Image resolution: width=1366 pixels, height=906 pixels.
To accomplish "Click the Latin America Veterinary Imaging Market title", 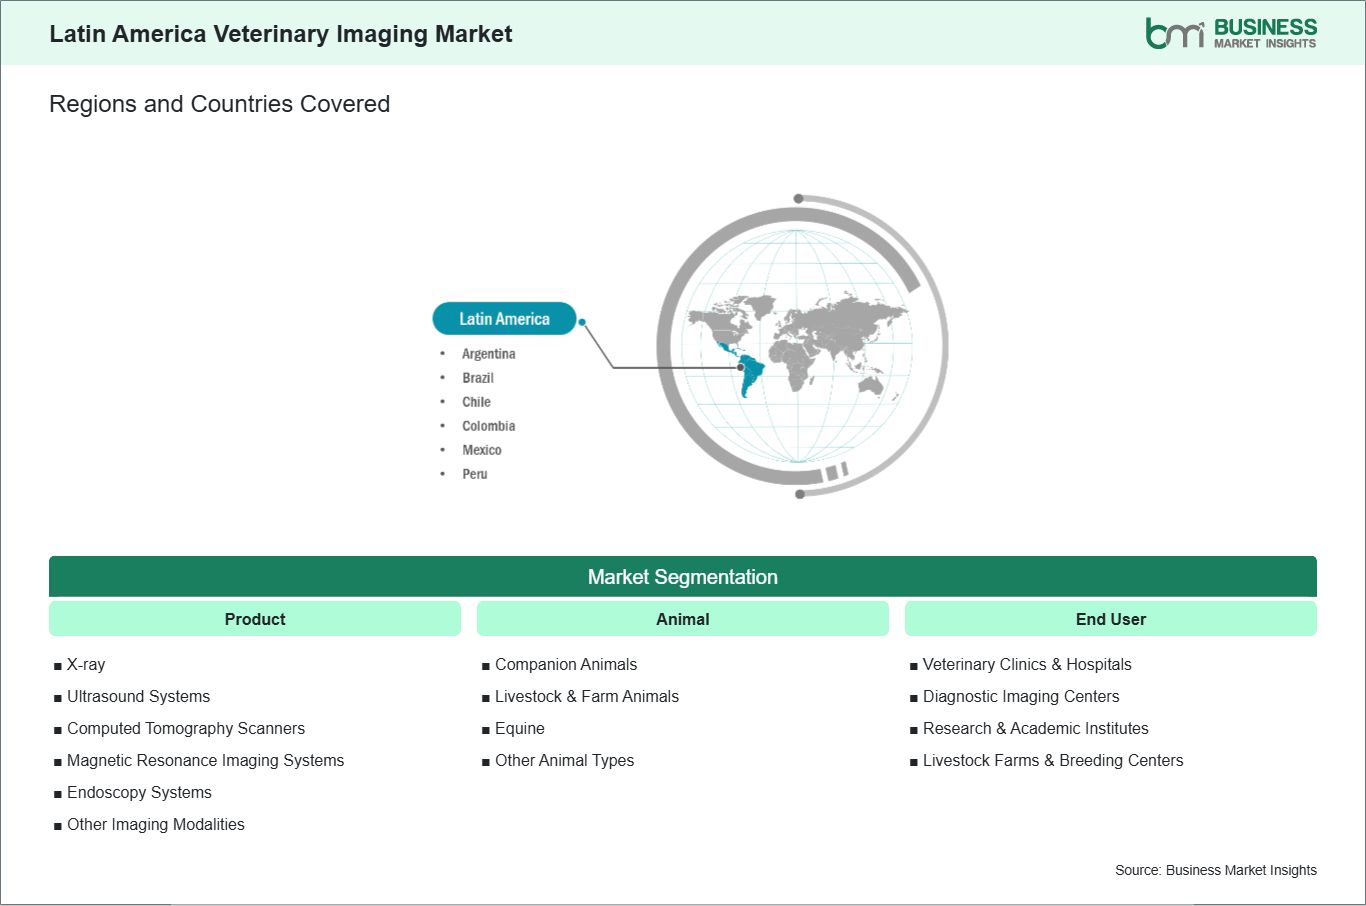I will 281,34.
